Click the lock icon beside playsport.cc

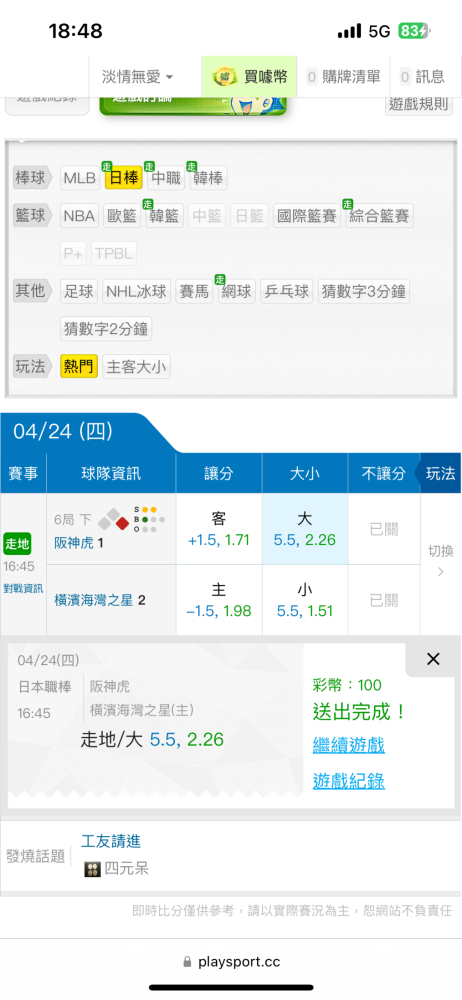pyautogui.click(x=187, y=961)
